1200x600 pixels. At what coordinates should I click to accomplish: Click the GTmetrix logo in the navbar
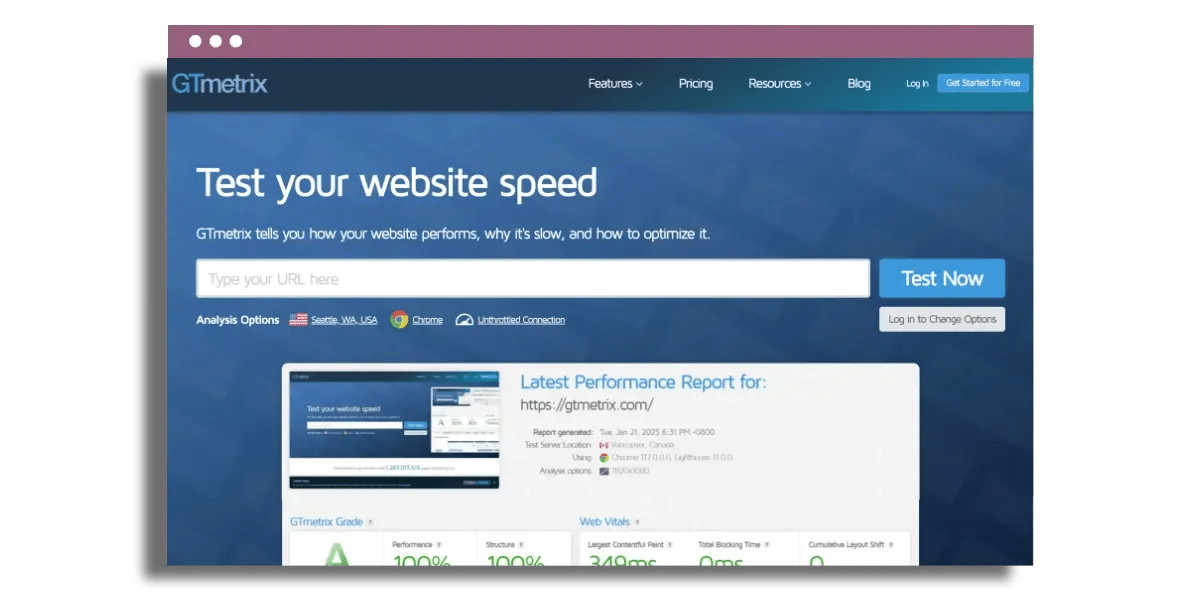(x=221, y=84)
